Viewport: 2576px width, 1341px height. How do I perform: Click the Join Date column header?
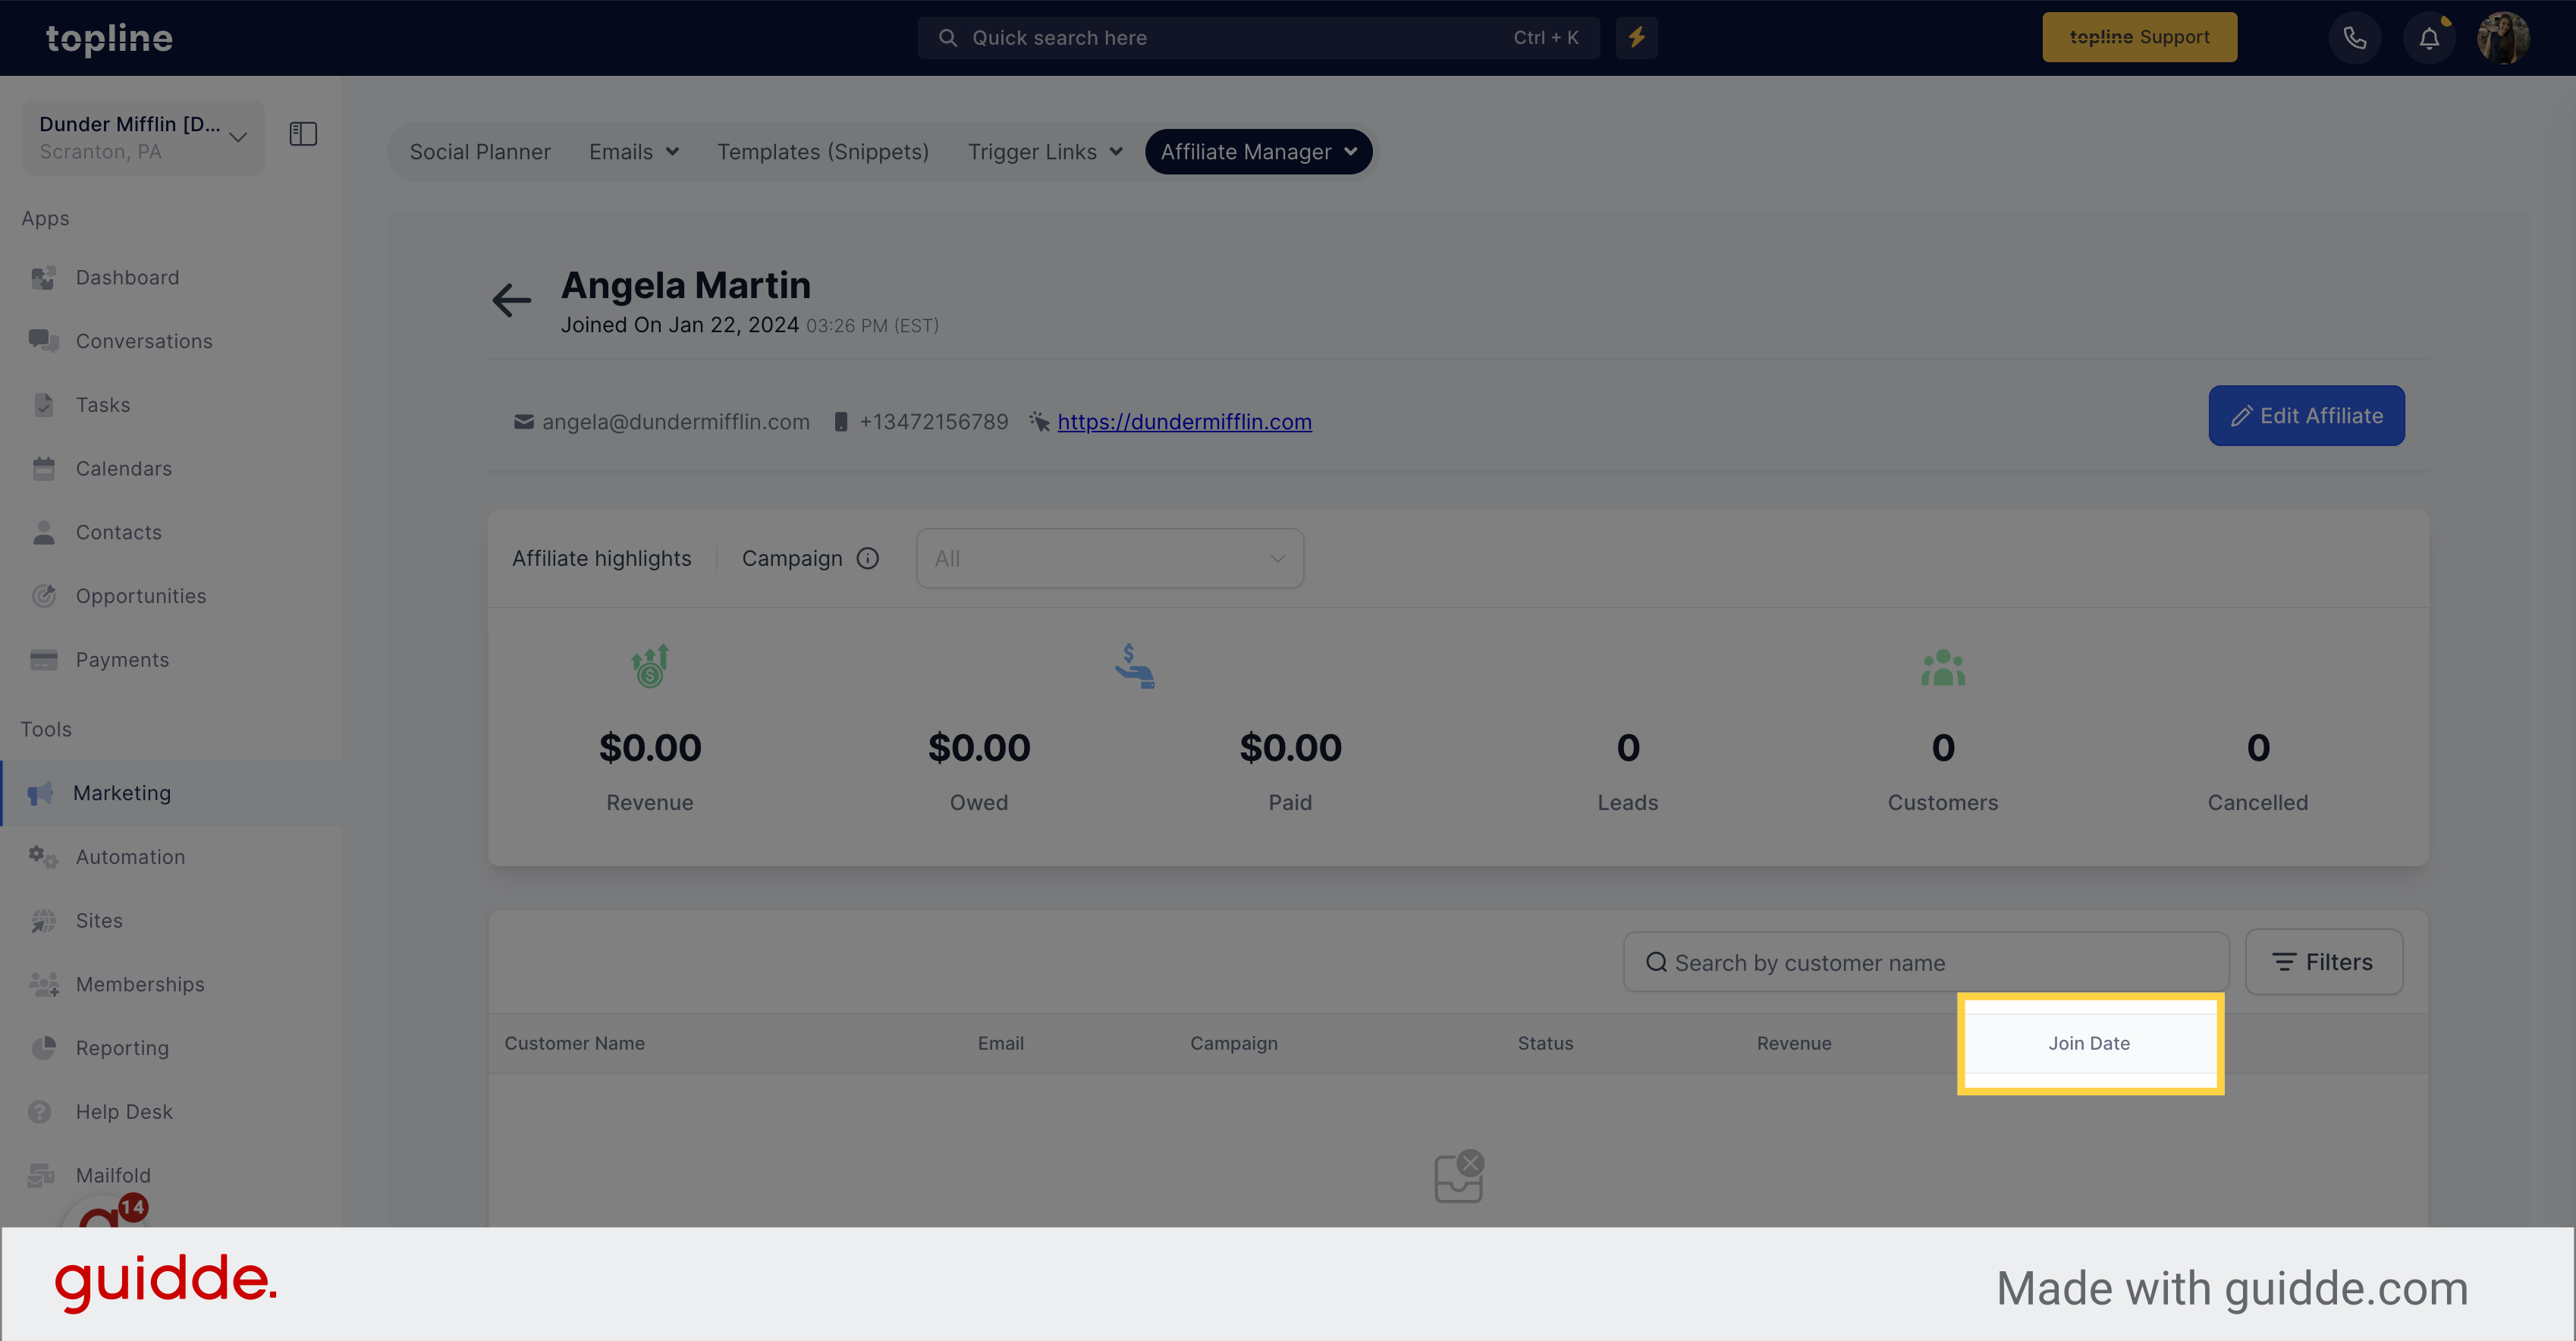2089,1043
